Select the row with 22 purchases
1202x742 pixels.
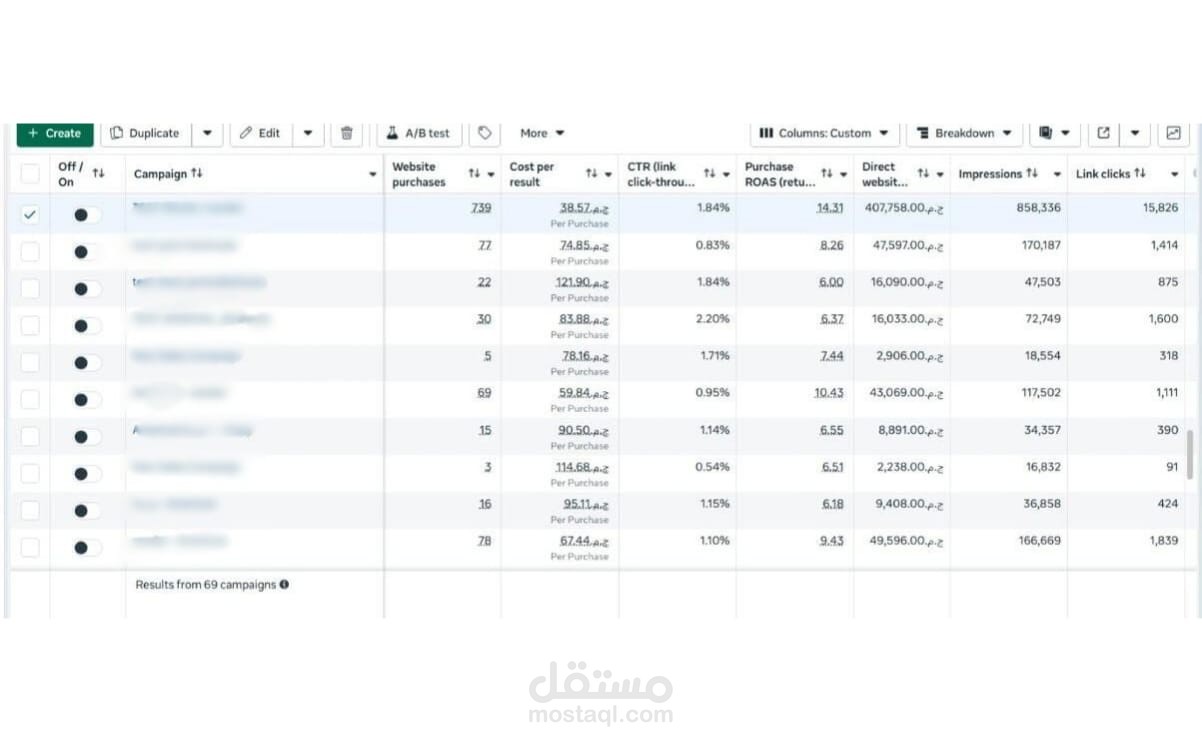point(30,288)
